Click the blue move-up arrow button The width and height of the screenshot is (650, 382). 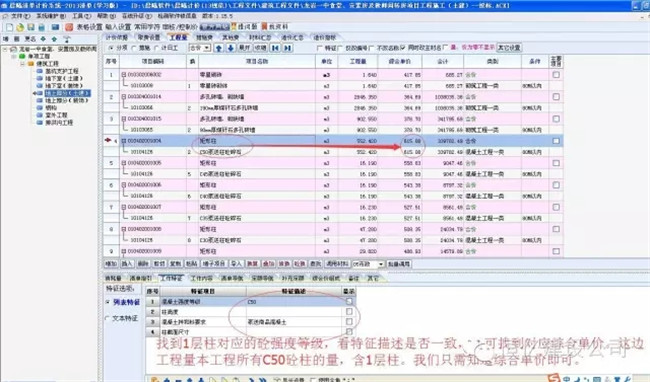[x=219, y=48]
